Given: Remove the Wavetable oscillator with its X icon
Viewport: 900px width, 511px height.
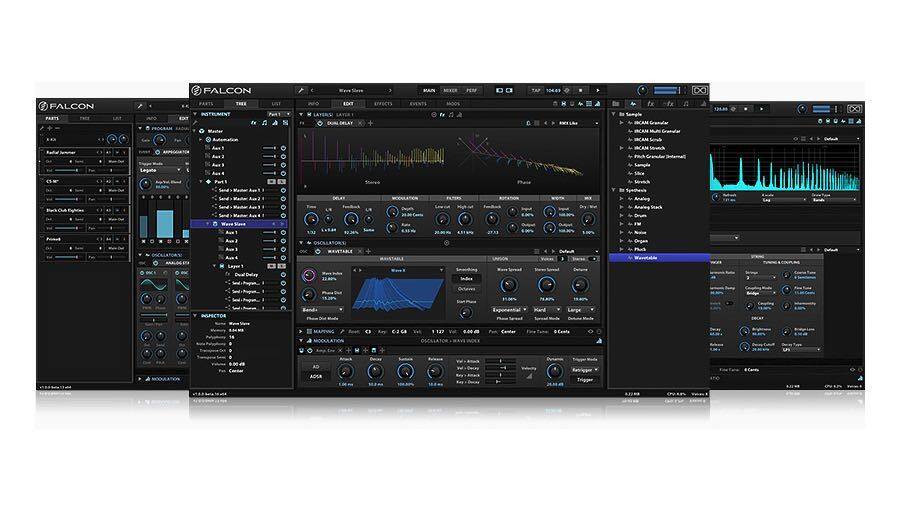Looking at the screenshot, I should 360,251.
